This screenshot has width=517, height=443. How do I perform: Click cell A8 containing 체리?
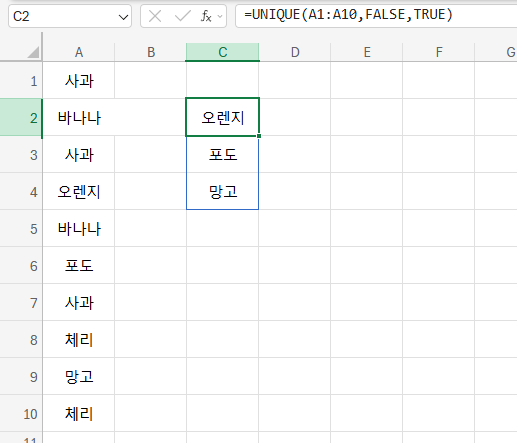79,339
